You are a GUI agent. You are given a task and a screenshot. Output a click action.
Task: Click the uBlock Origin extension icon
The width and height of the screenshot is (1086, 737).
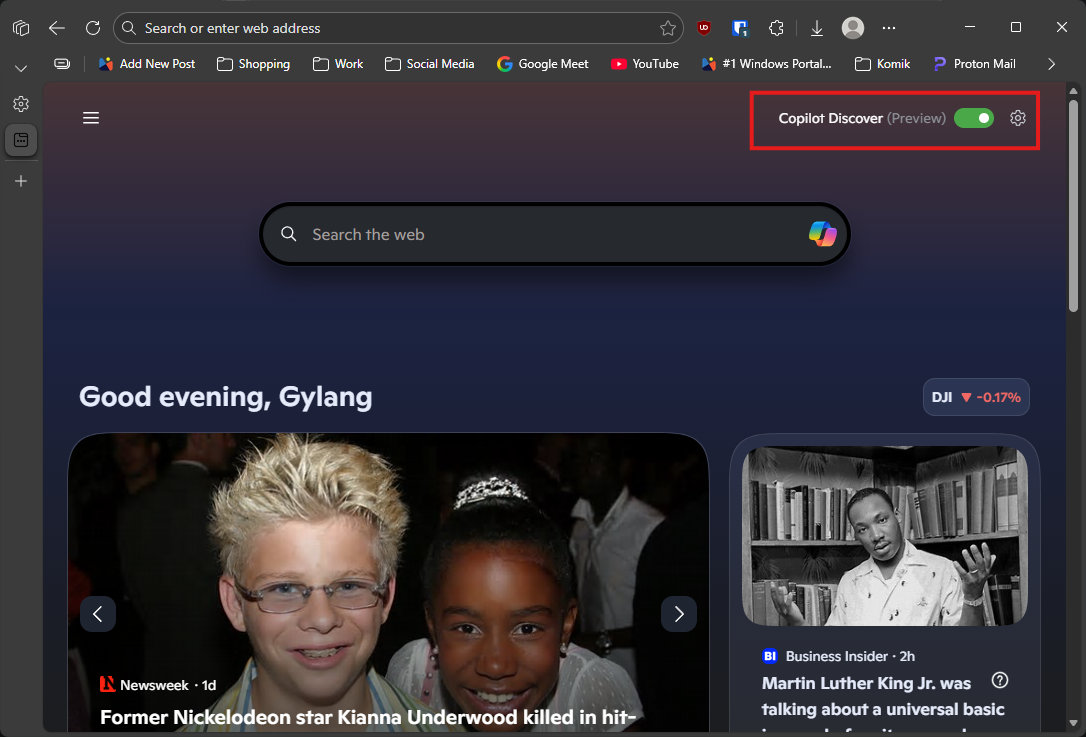pyautogui.click(x=704, y=28)
